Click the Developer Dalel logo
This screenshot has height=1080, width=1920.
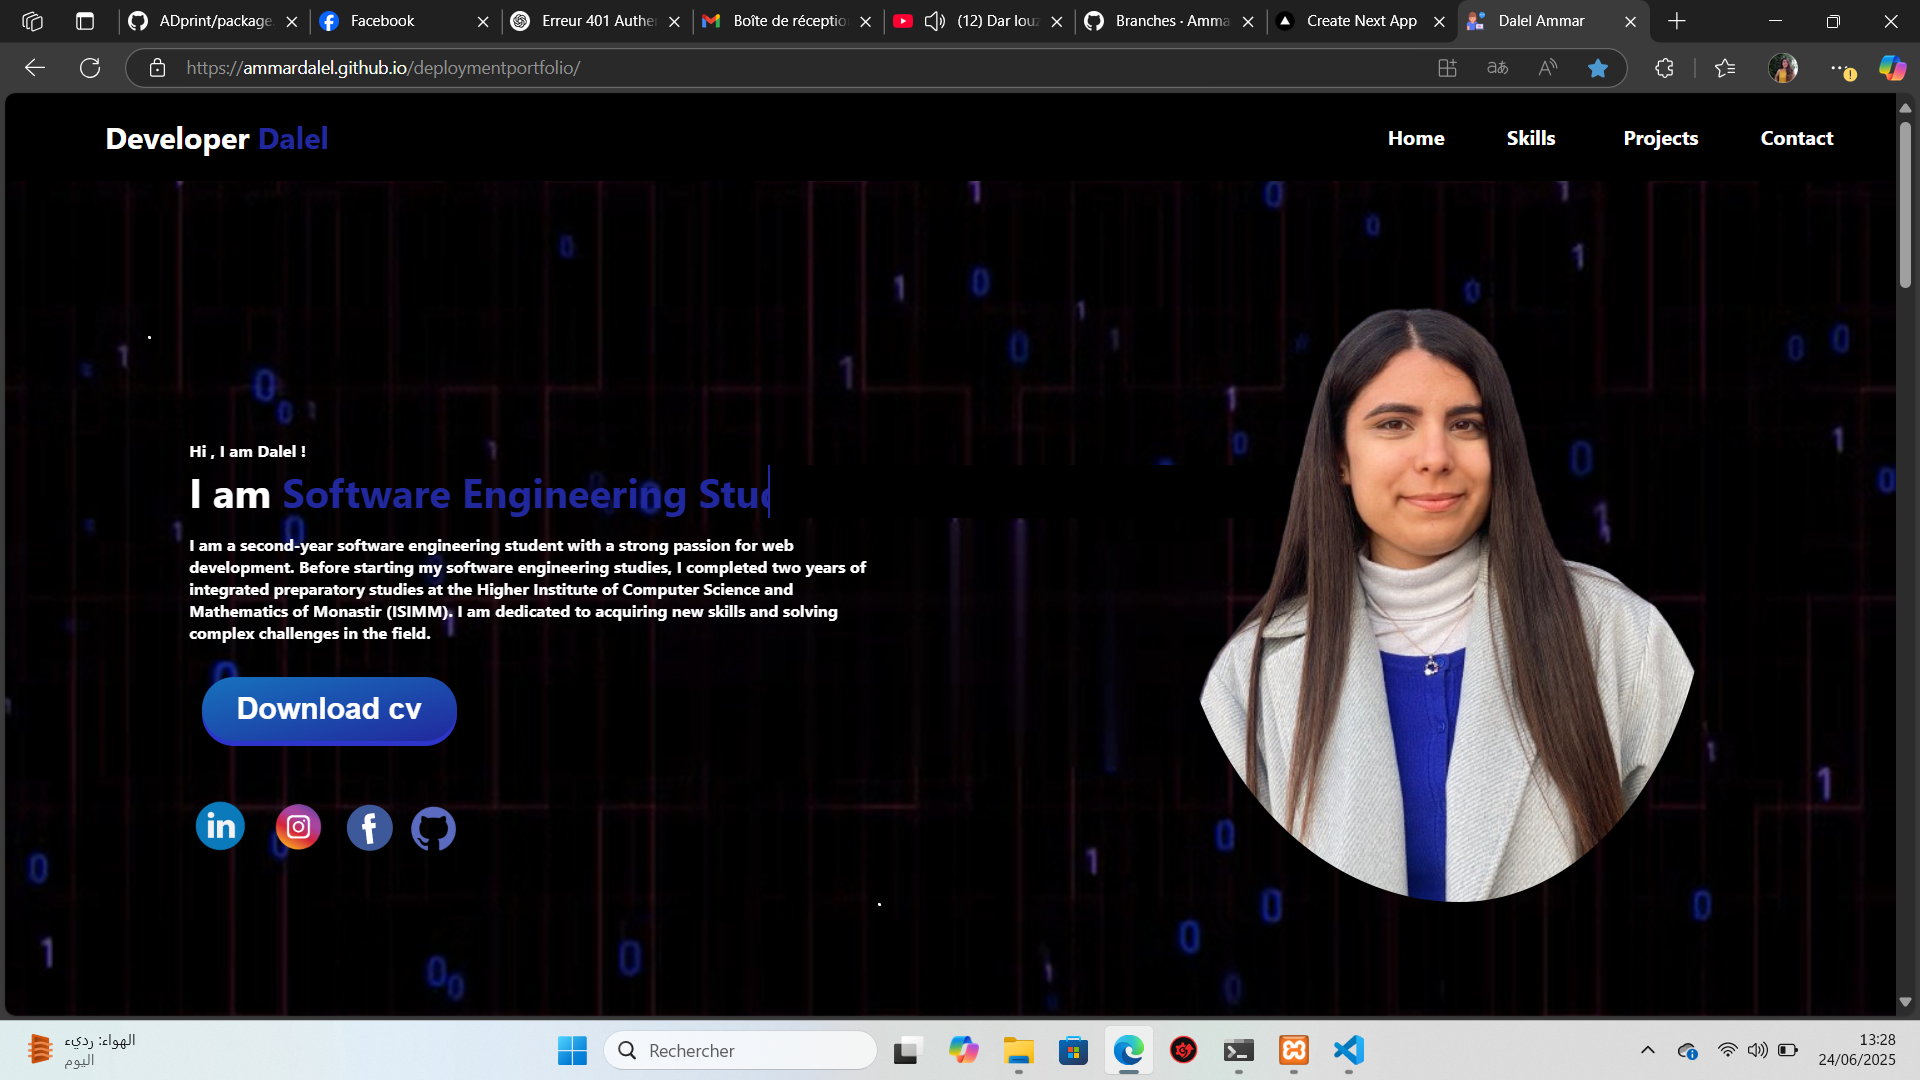(217, 138)
